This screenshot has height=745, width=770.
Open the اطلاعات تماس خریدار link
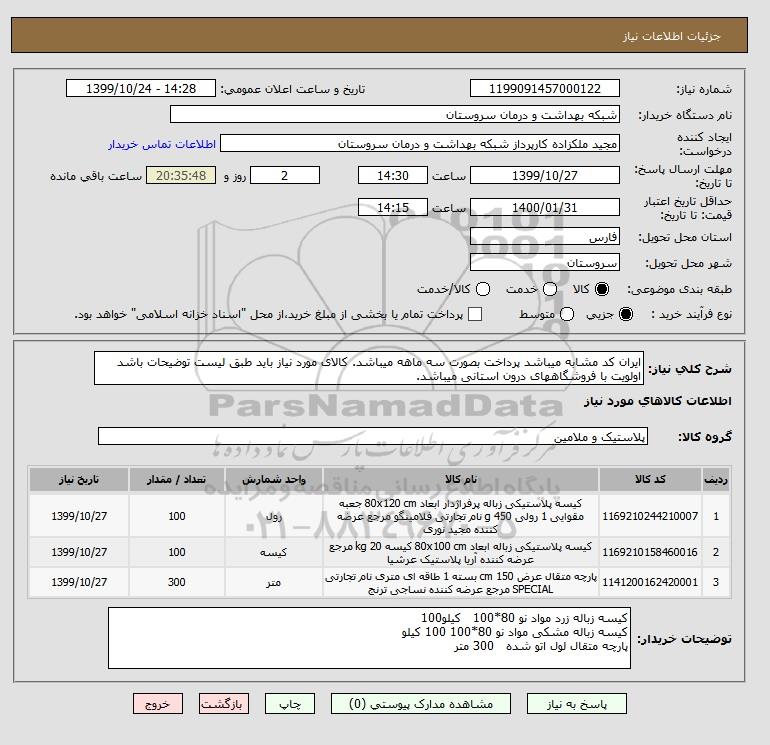click(162, 144)
